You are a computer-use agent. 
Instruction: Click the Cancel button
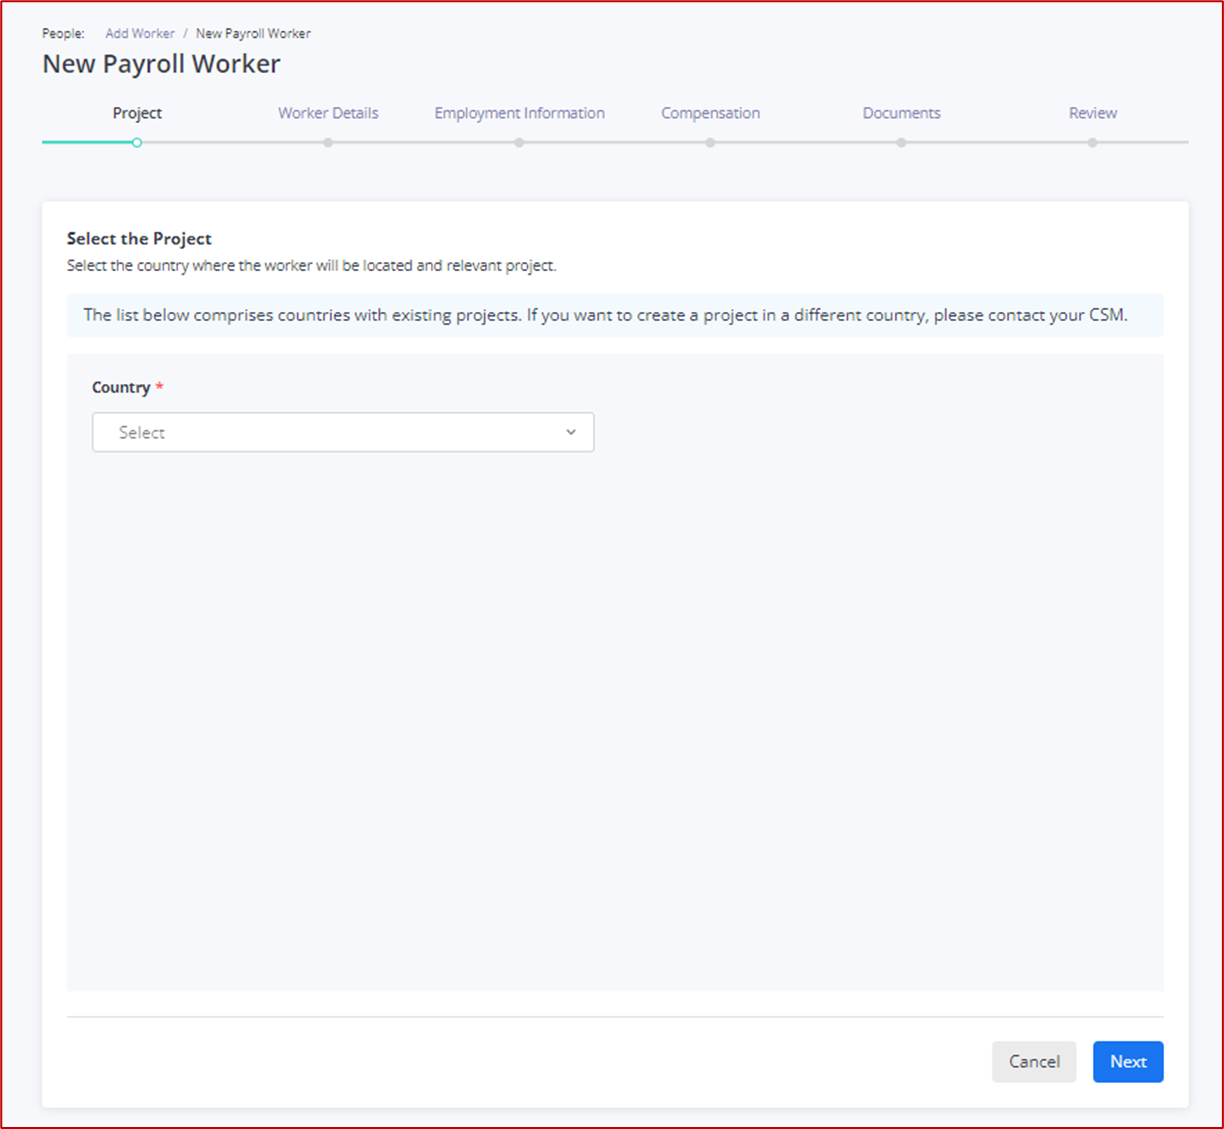coord(1034,1061)
